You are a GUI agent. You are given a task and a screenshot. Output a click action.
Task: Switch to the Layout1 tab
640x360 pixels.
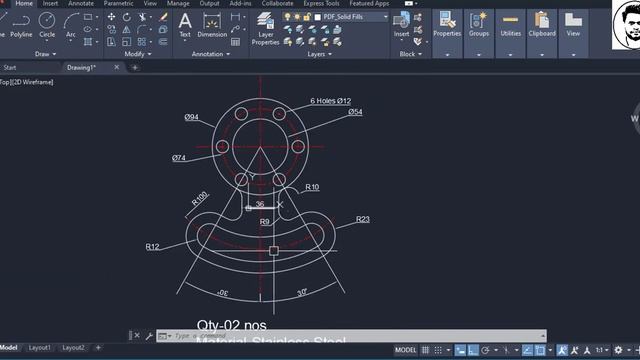pyautogui.click(x=40, y=348)
